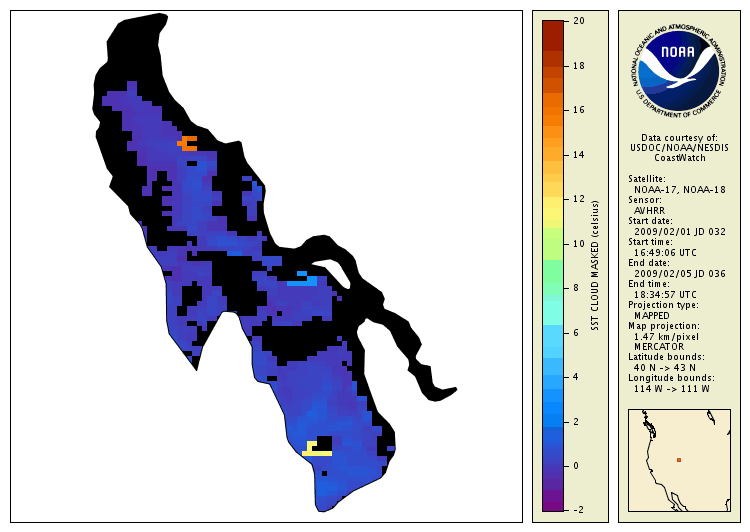Screen dimensions: 750x532
Task: Click the 8 tick label on the colorbar
Action: 576,288
